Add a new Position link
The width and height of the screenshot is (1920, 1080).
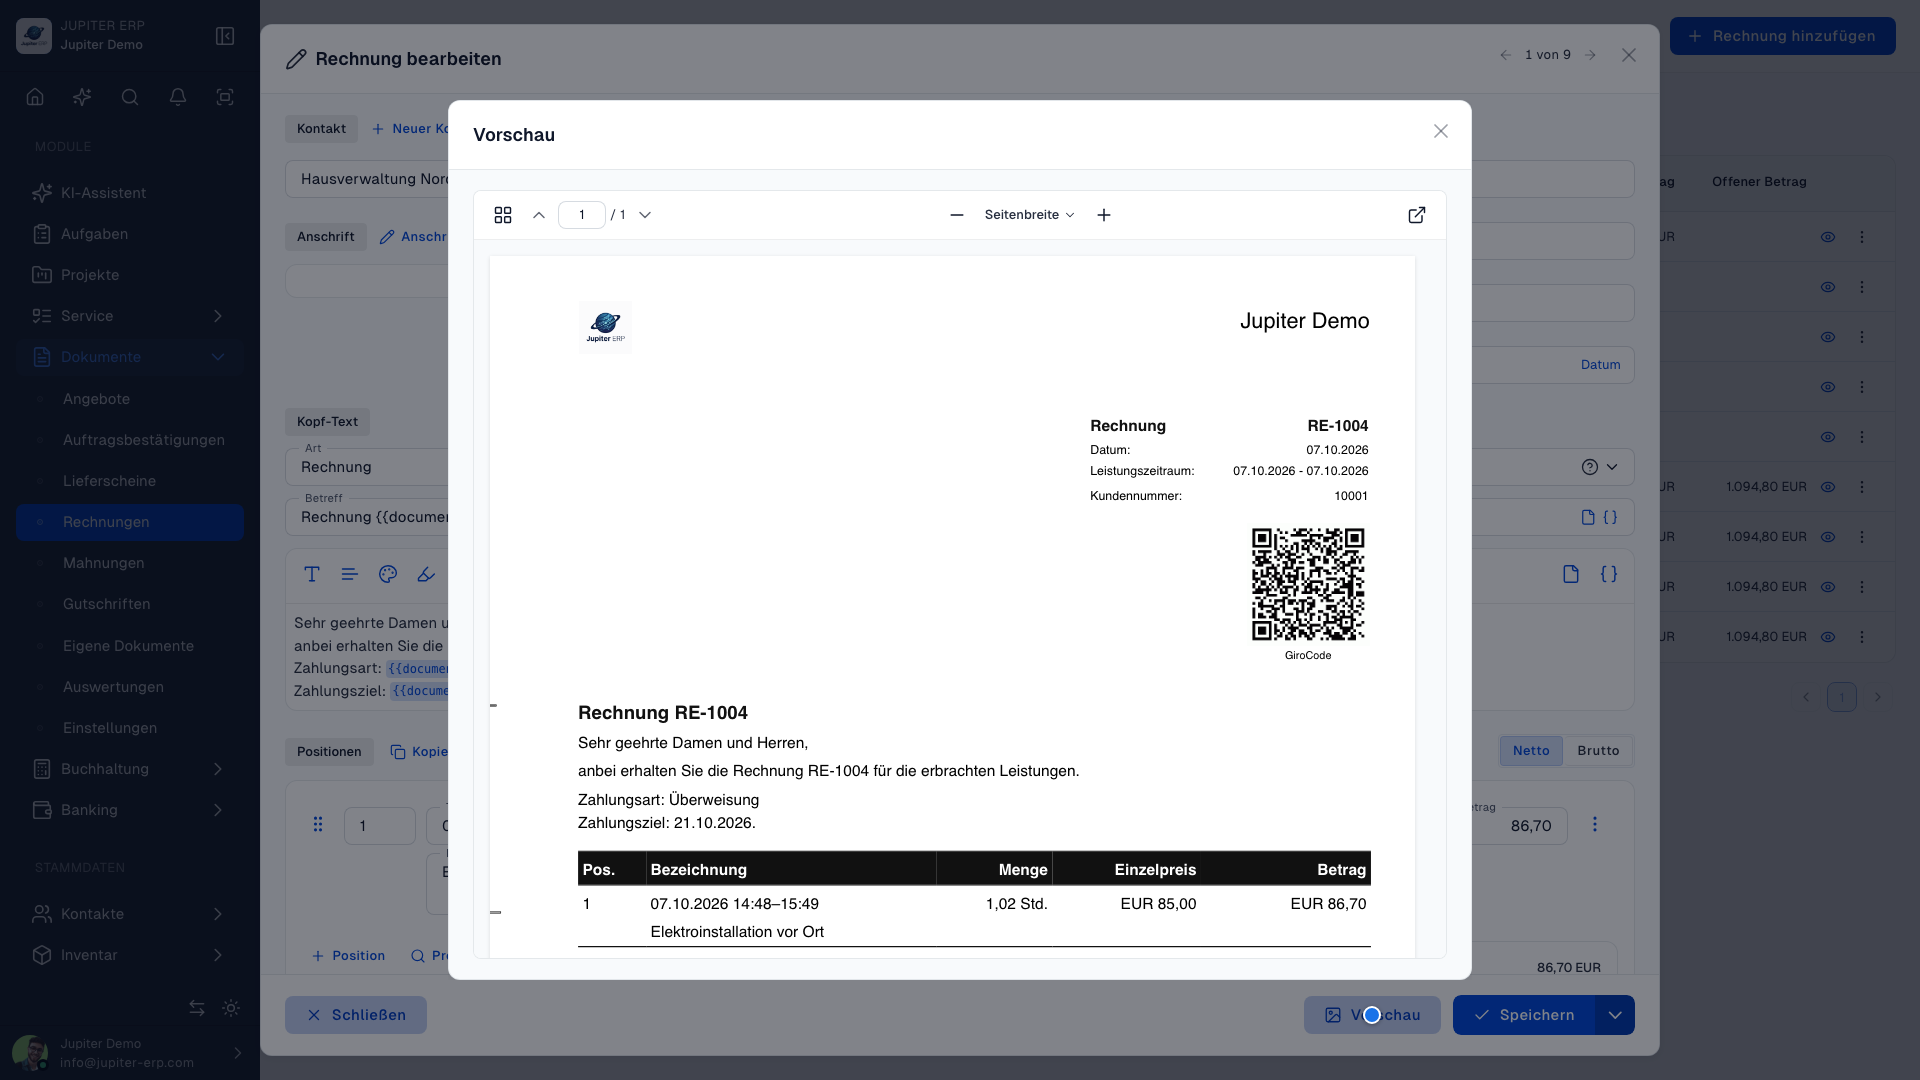pyautogui.click(x=348, y=956)
